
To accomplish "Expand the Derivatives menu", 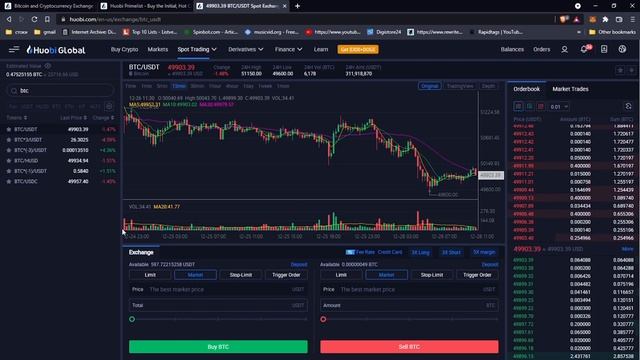I will click(x=245, y=49).
